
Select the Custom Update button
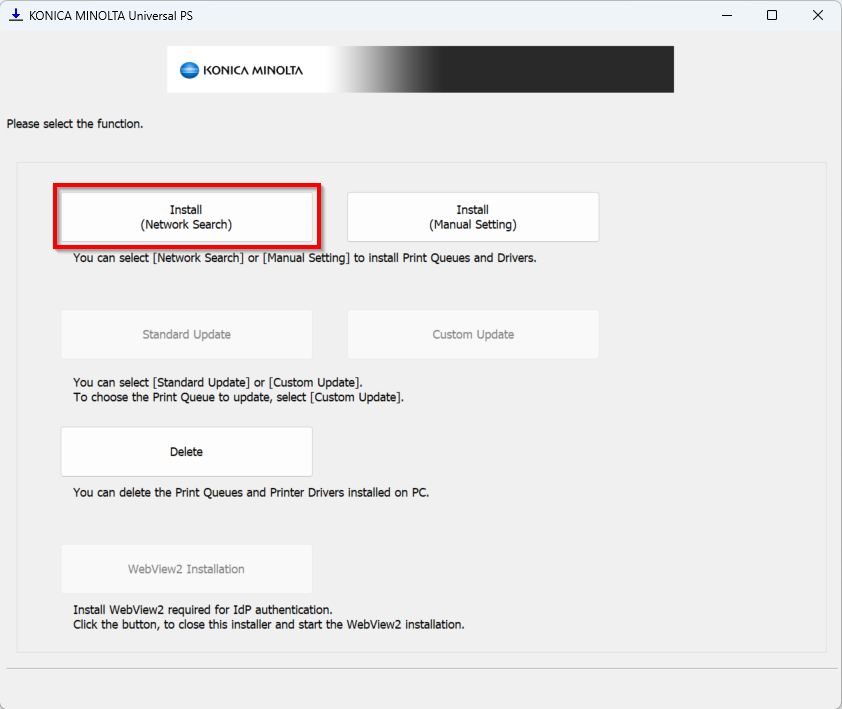472,334
